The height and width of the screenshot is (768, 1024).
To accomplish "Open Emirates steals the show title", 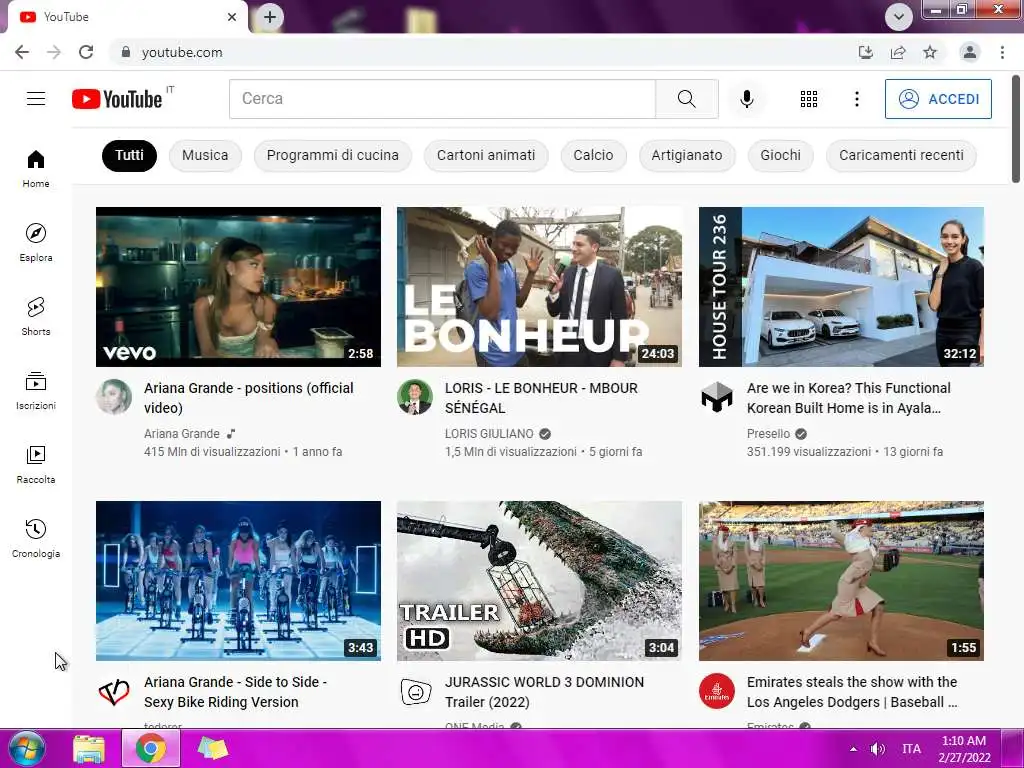I will [852, 692].
